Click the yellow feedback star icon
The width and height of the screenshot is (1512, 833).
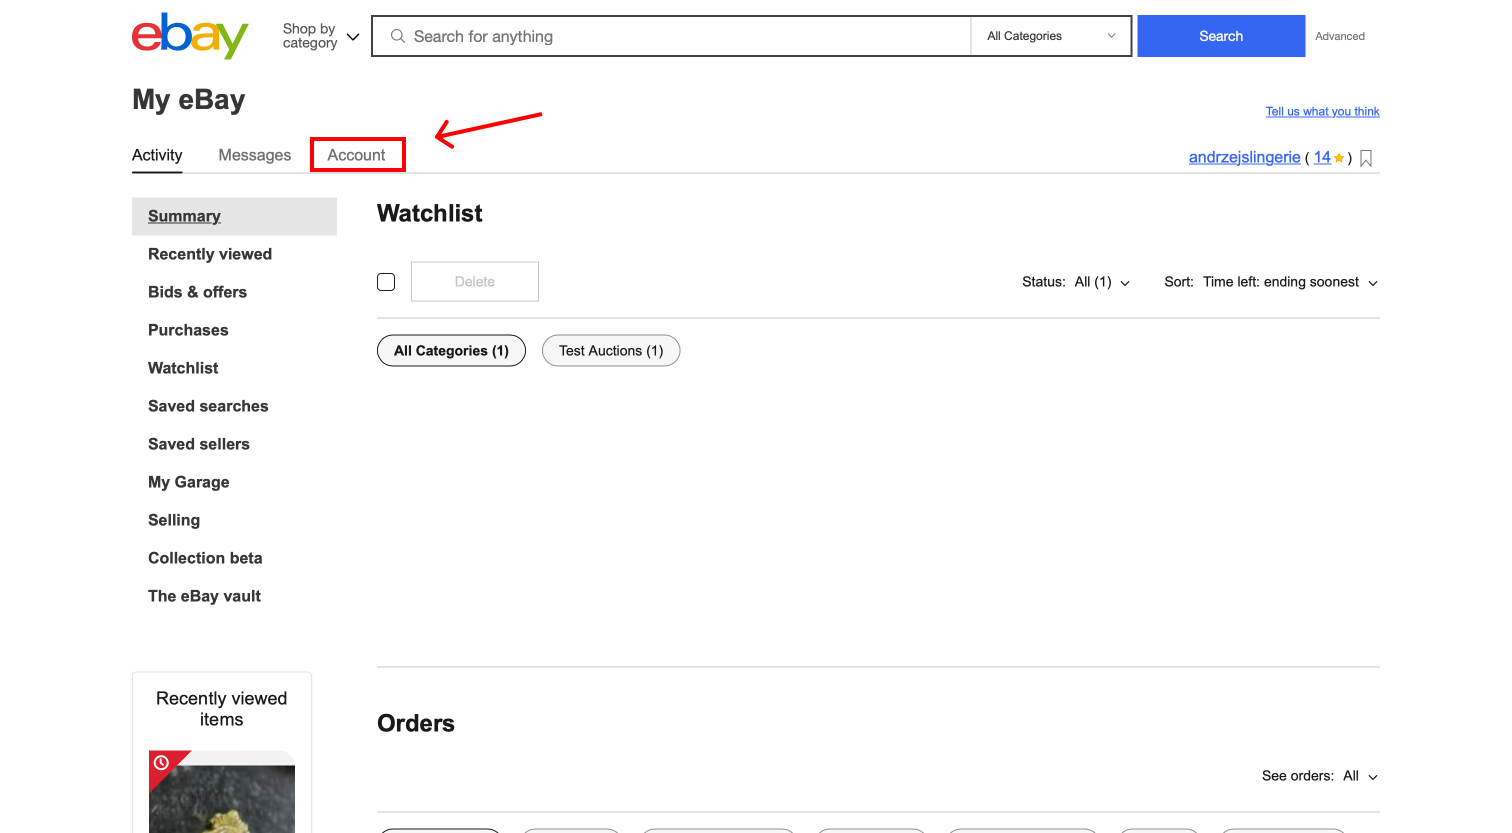coord(1339,158)
